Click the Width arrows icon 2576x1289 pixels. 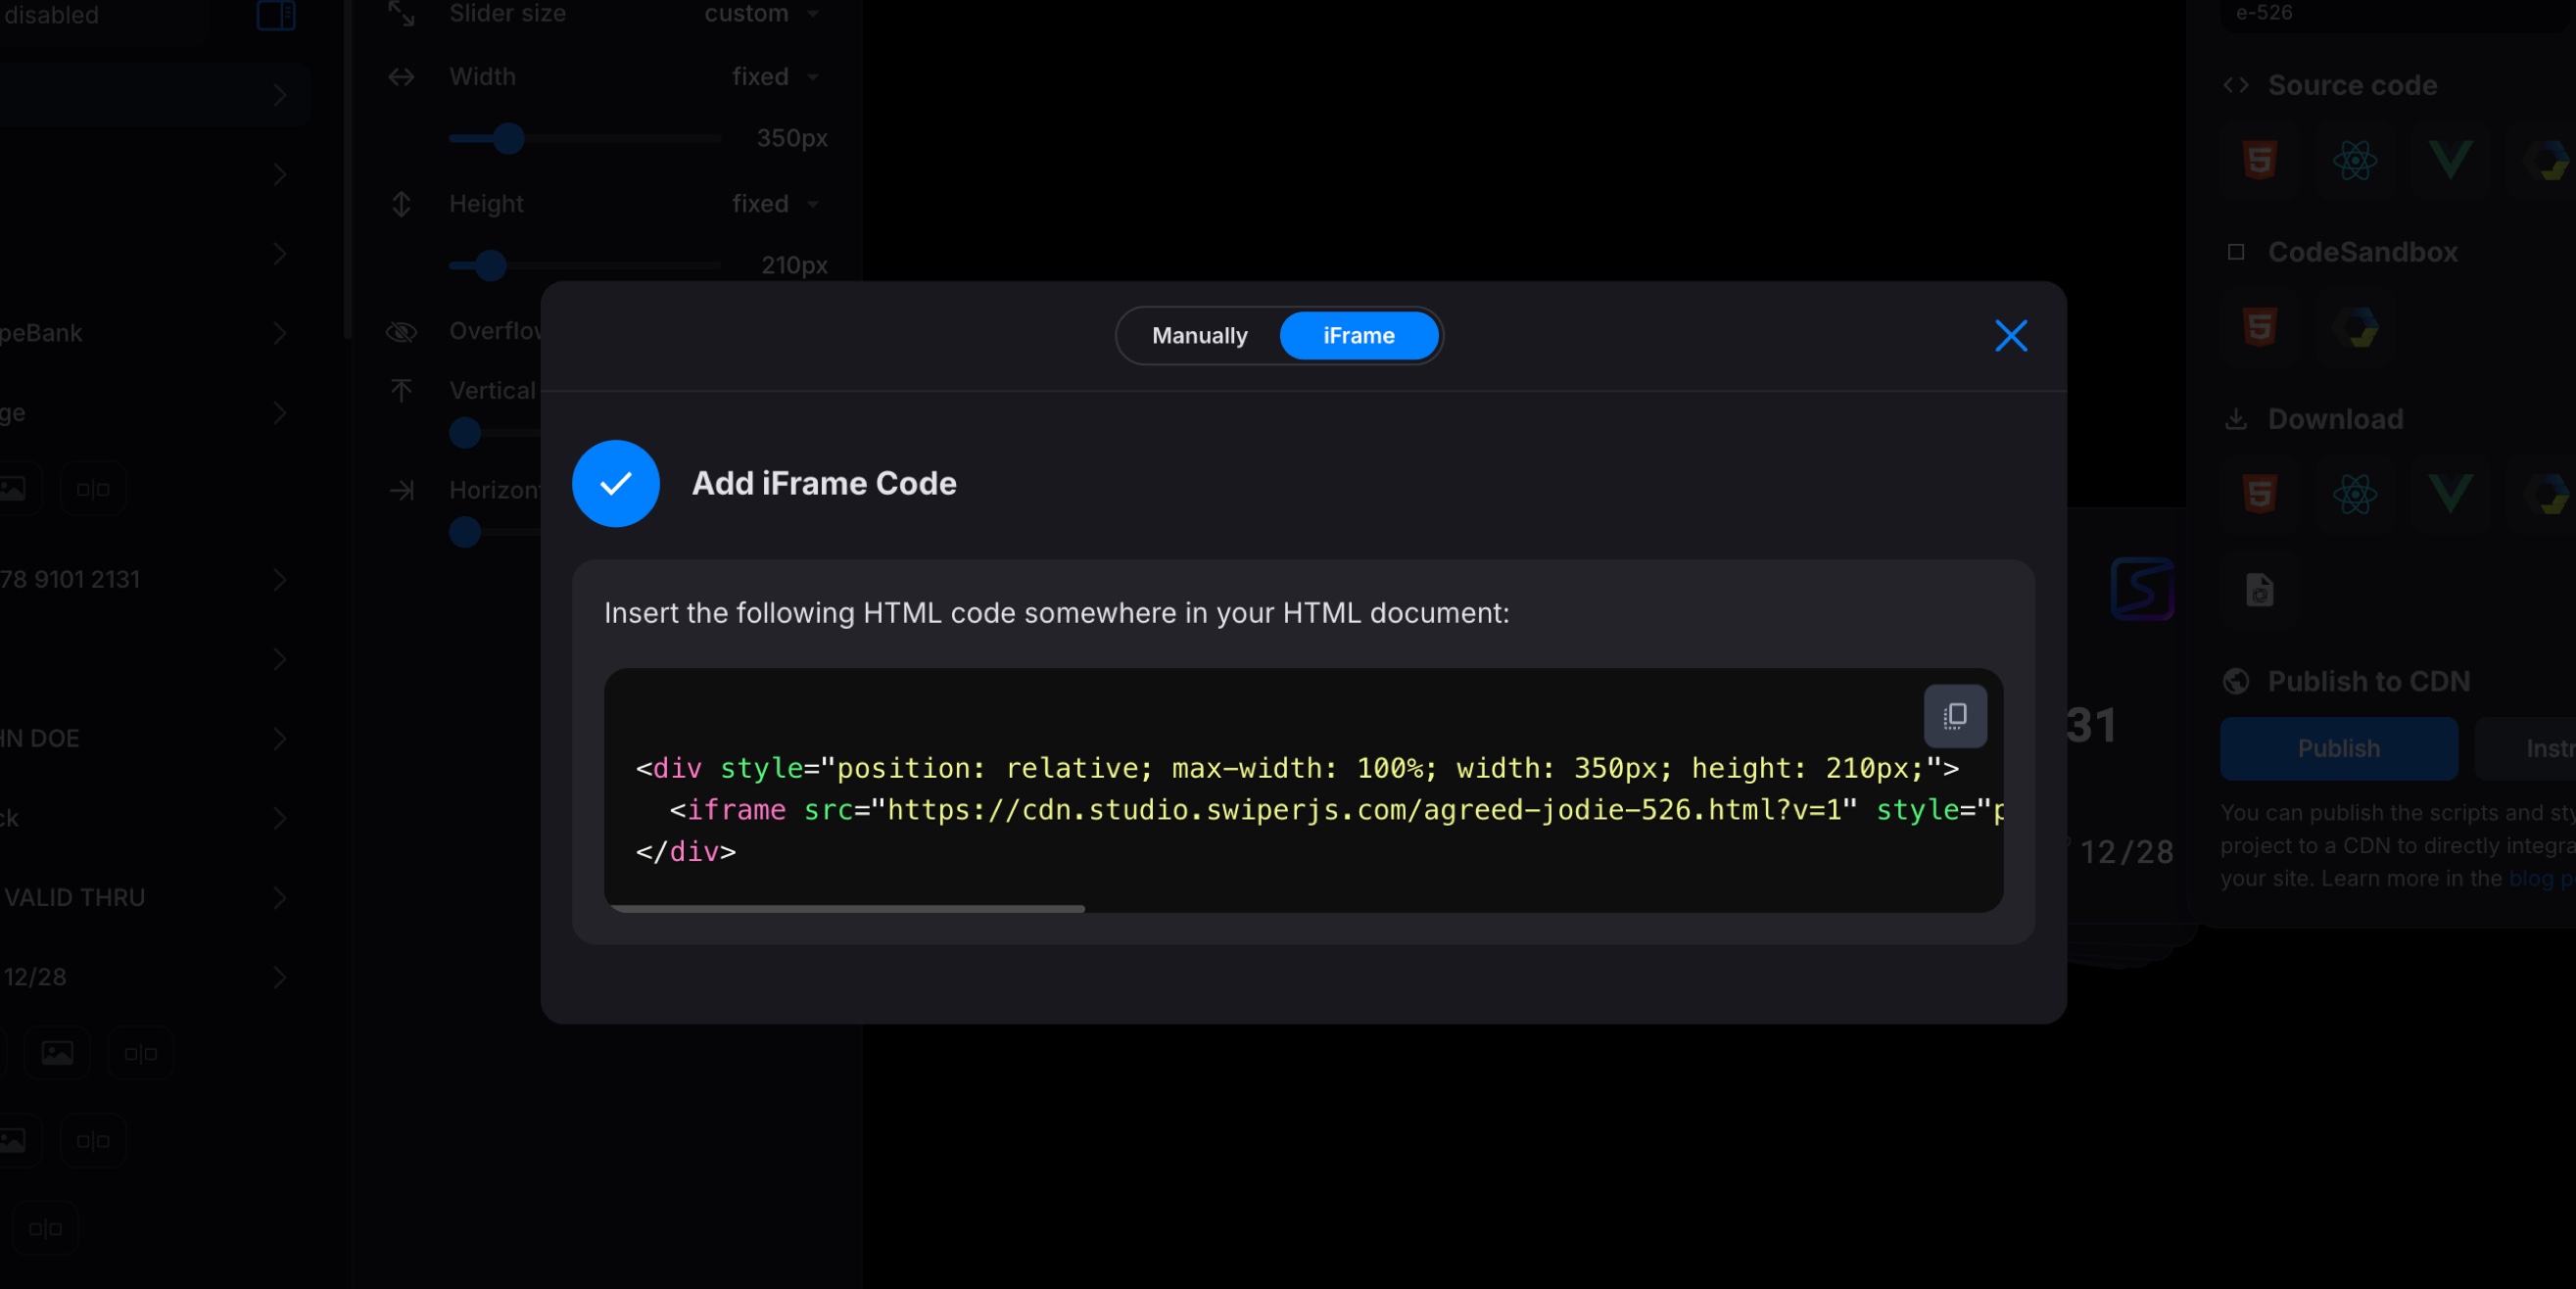pos(401,77)
